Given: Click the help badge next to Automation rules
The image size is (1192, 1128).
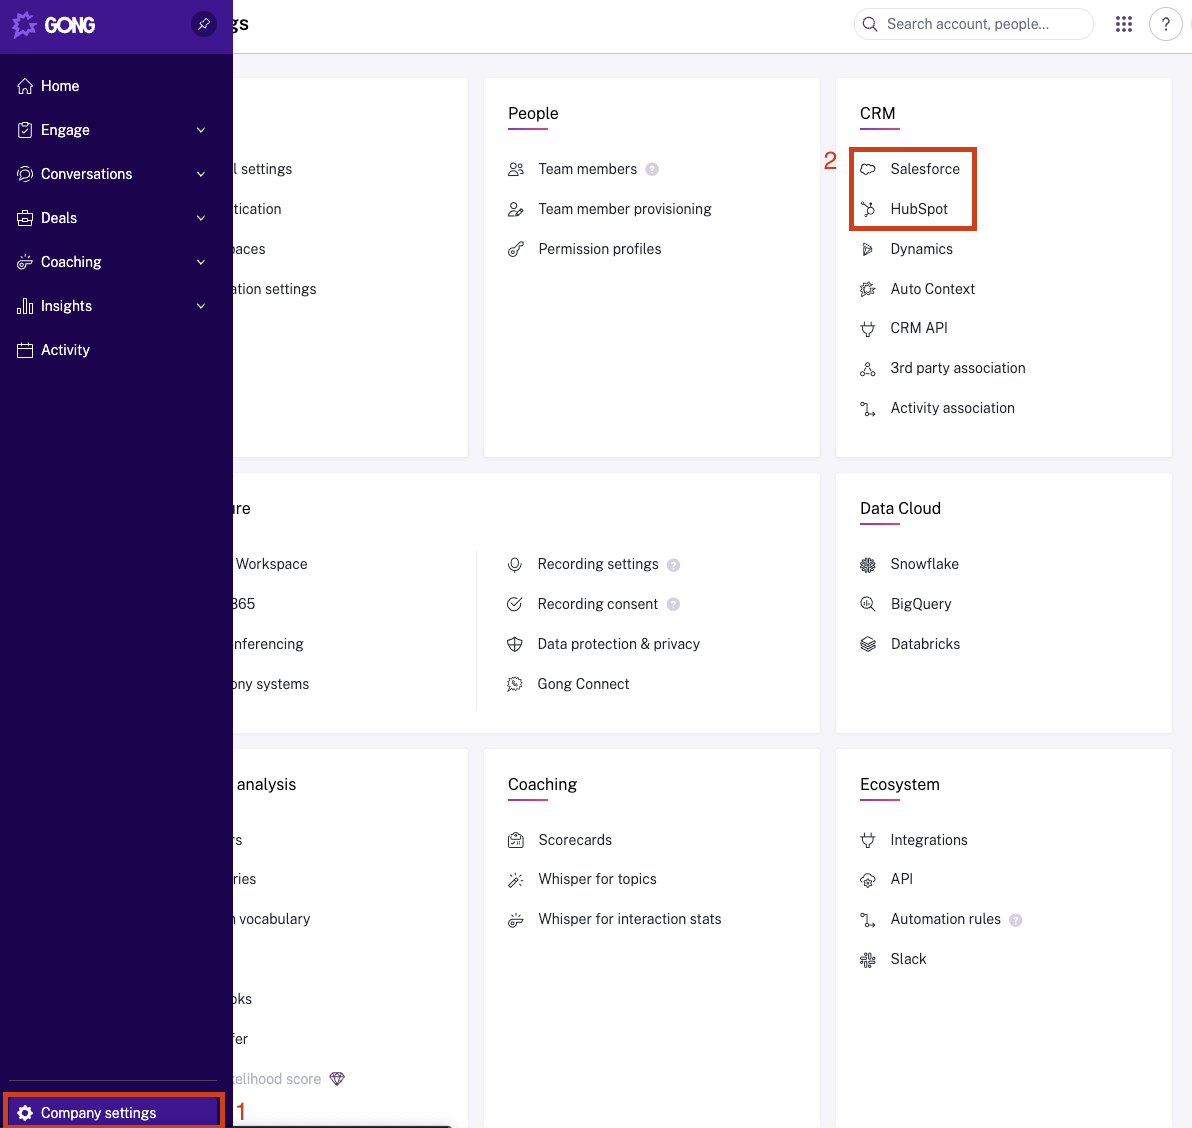Looking at the screenshot, I should [x=1015, y=920].
